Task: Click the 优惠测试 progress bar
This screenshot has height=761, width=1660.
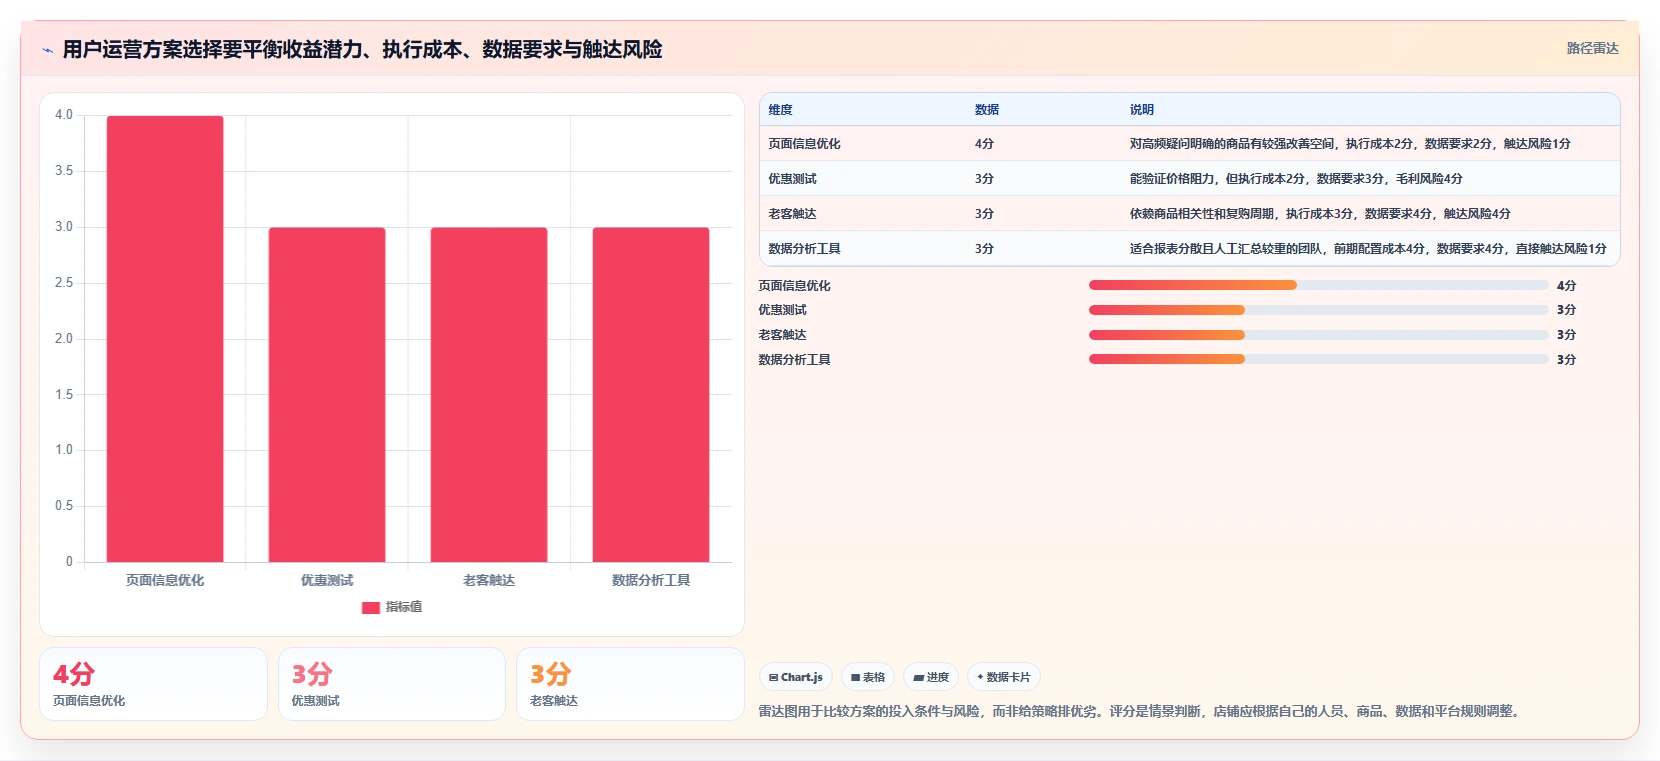Action: pos(1318,310)
